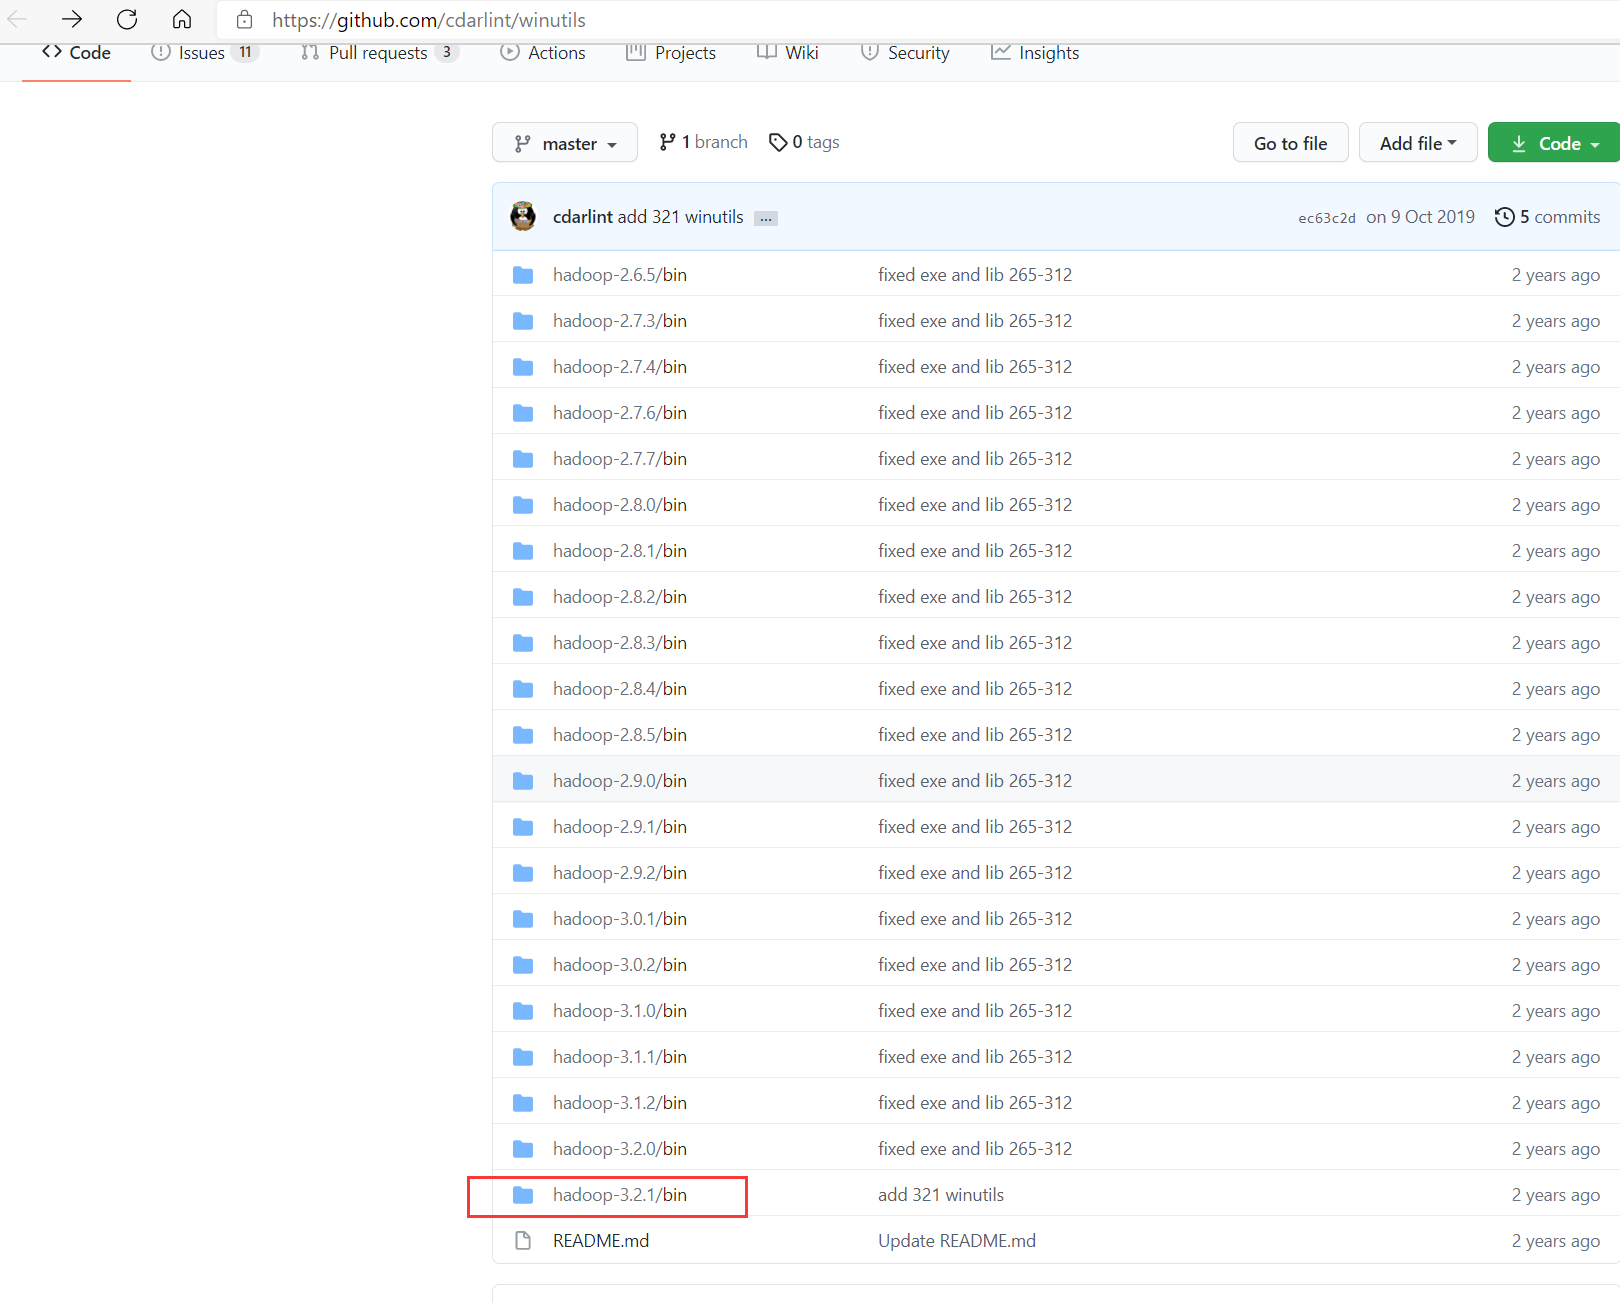Click the browser home icon
1620x1303 pixels.
pos(182,19)
